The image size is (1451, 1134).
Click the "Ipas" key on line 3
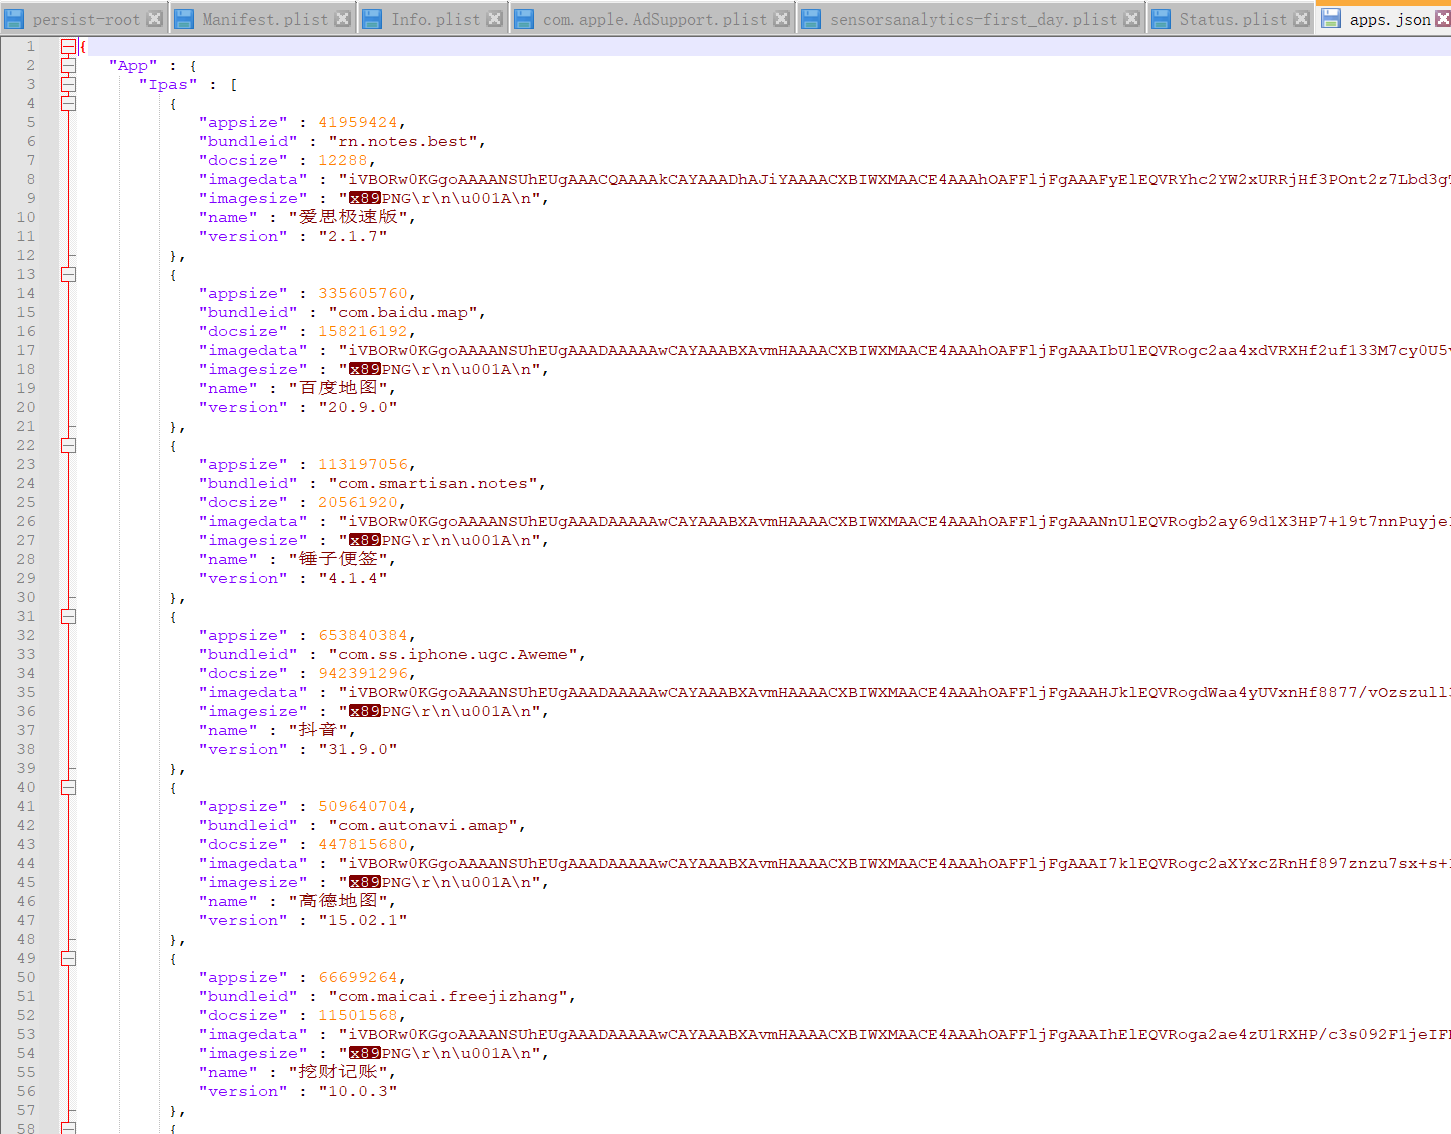tap(168, 84)
